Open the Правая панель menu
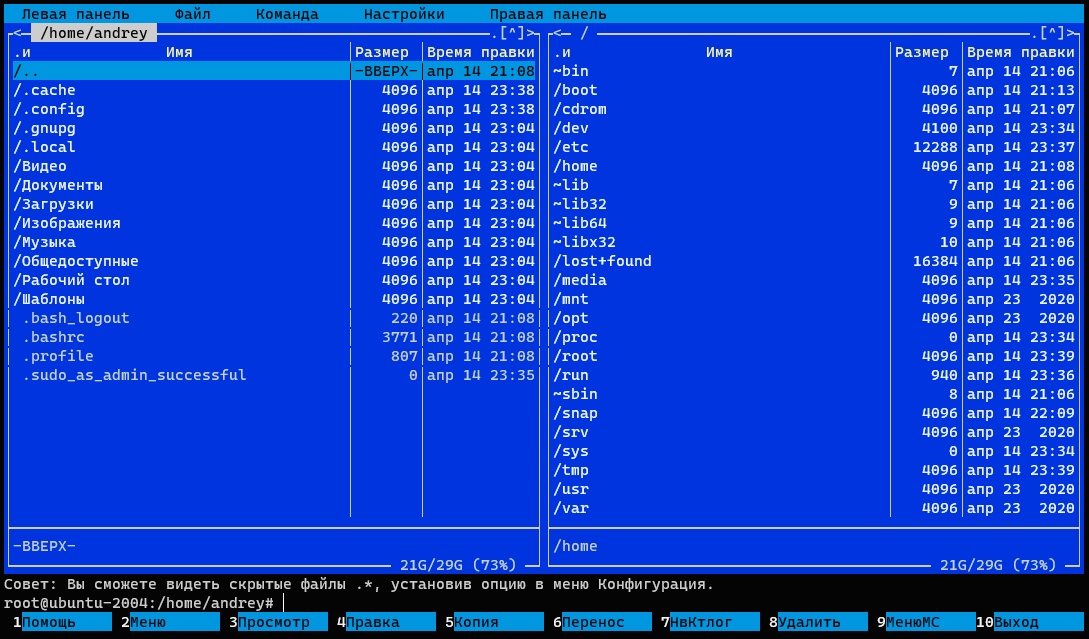Image resolution: width=1089 pixels, height=639 pixels. pyautogui.click(x=548, y=14)
